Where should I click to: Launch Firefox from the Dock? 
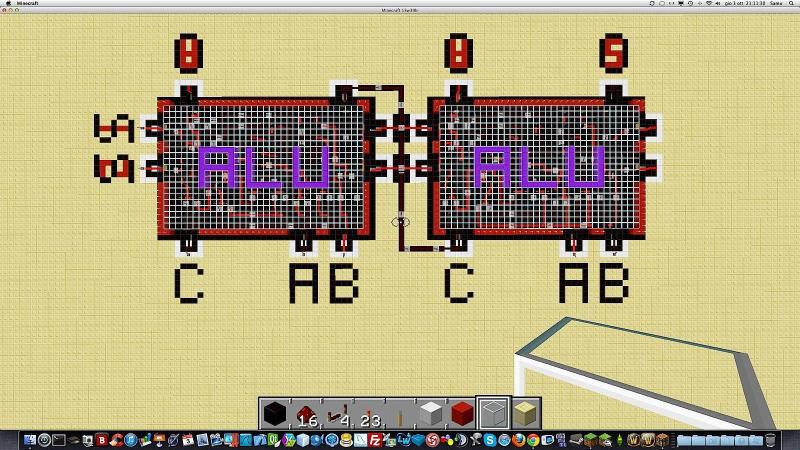[518, 440]
